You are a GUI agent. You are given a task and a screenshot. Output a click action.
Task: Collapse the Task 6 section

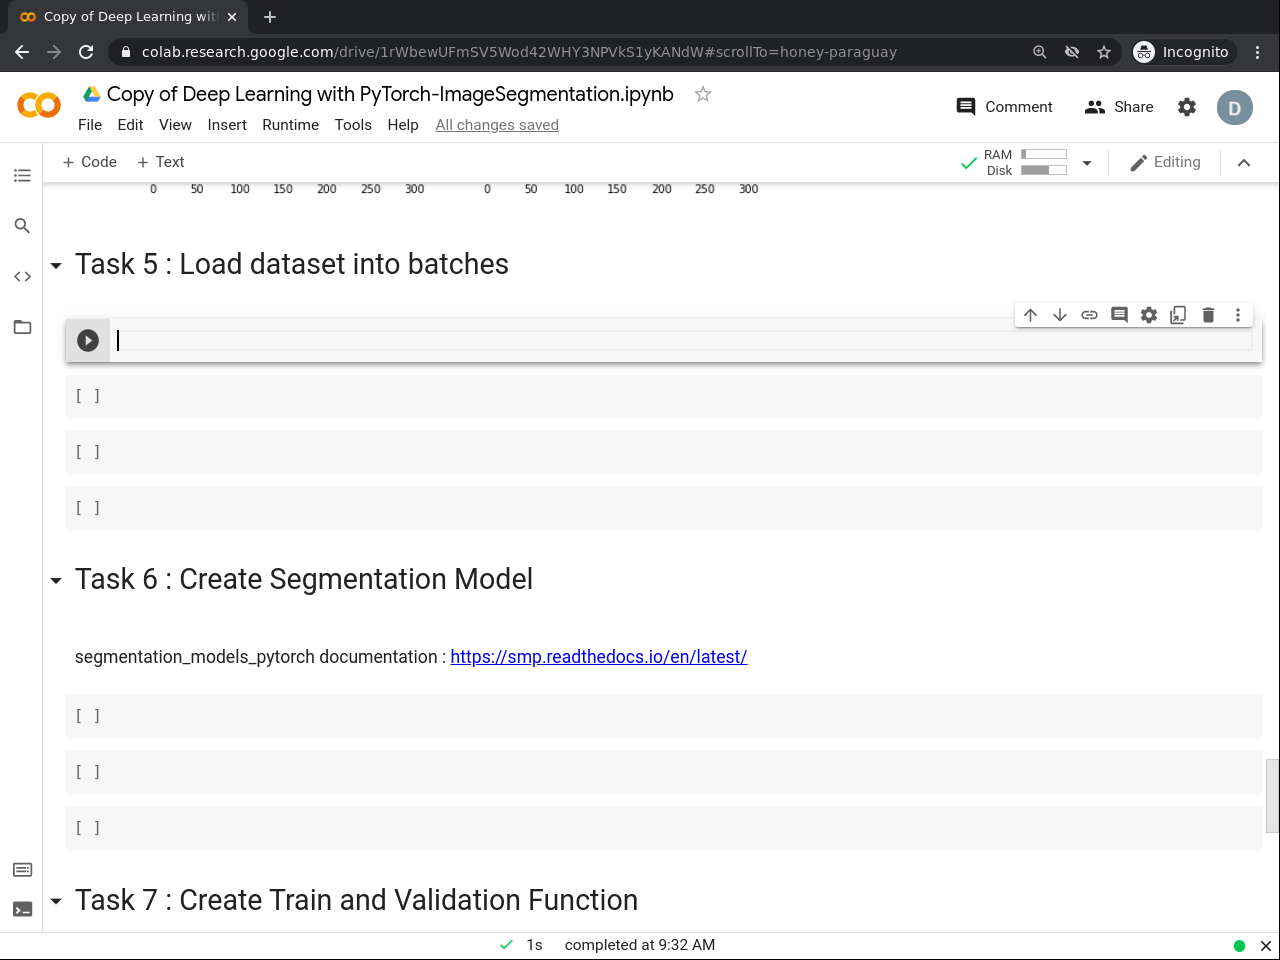pyautogui.click(x=56, y=581)
